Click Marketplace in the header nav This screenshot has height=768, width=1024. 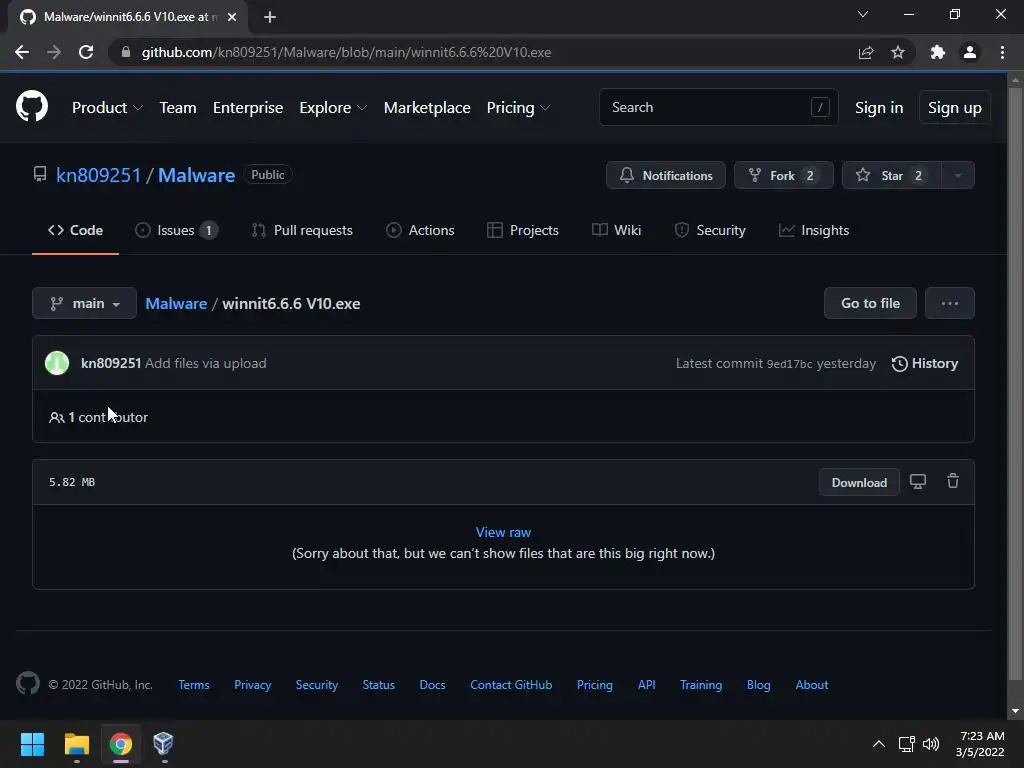tap(427, 108)
